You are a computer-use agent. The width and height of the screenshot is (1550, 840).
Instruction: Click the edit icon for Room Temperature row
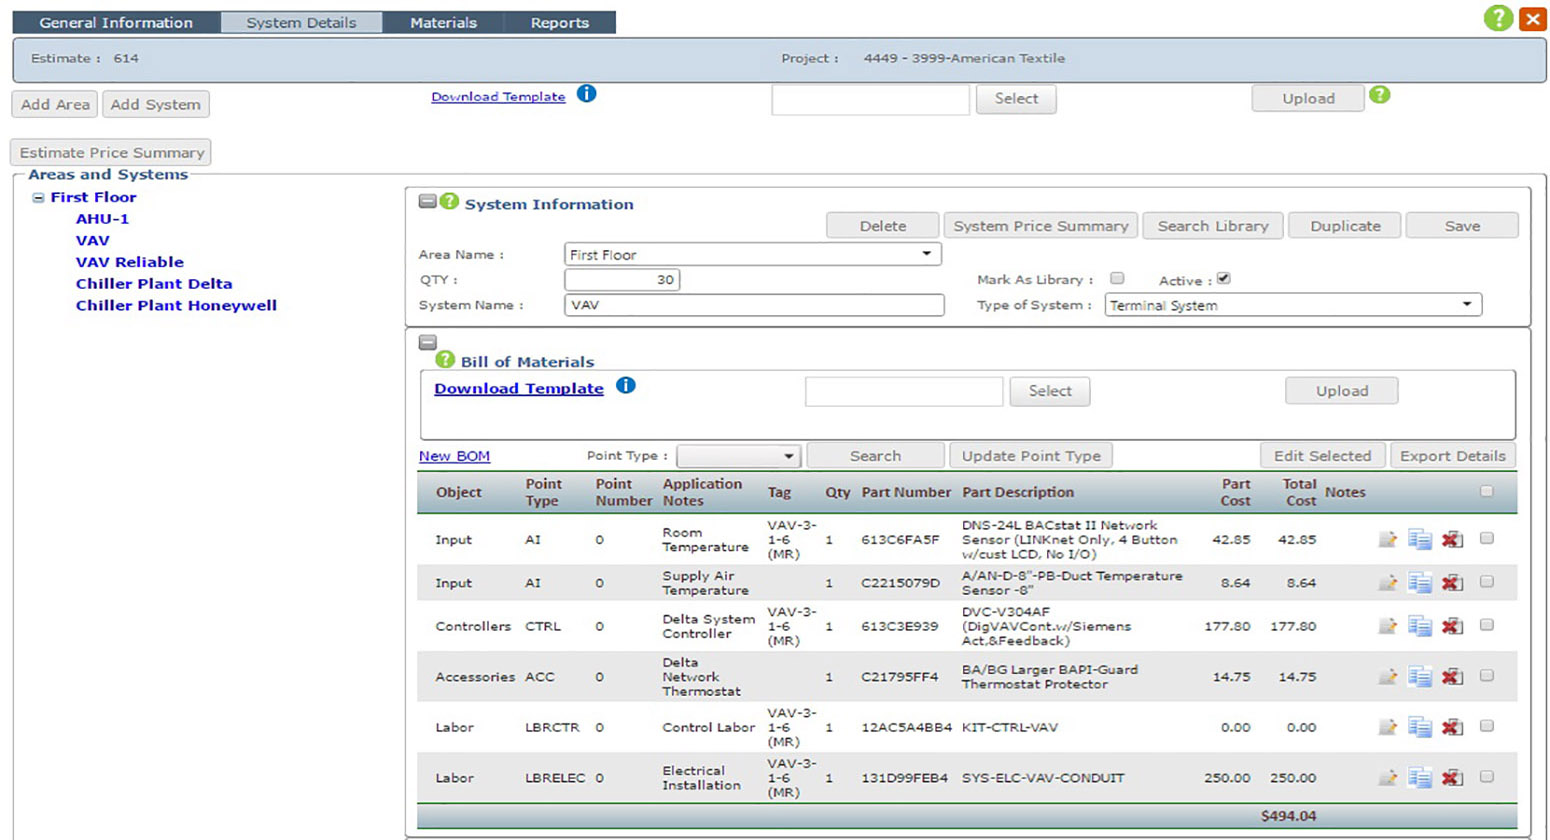tap(1387, 539)
